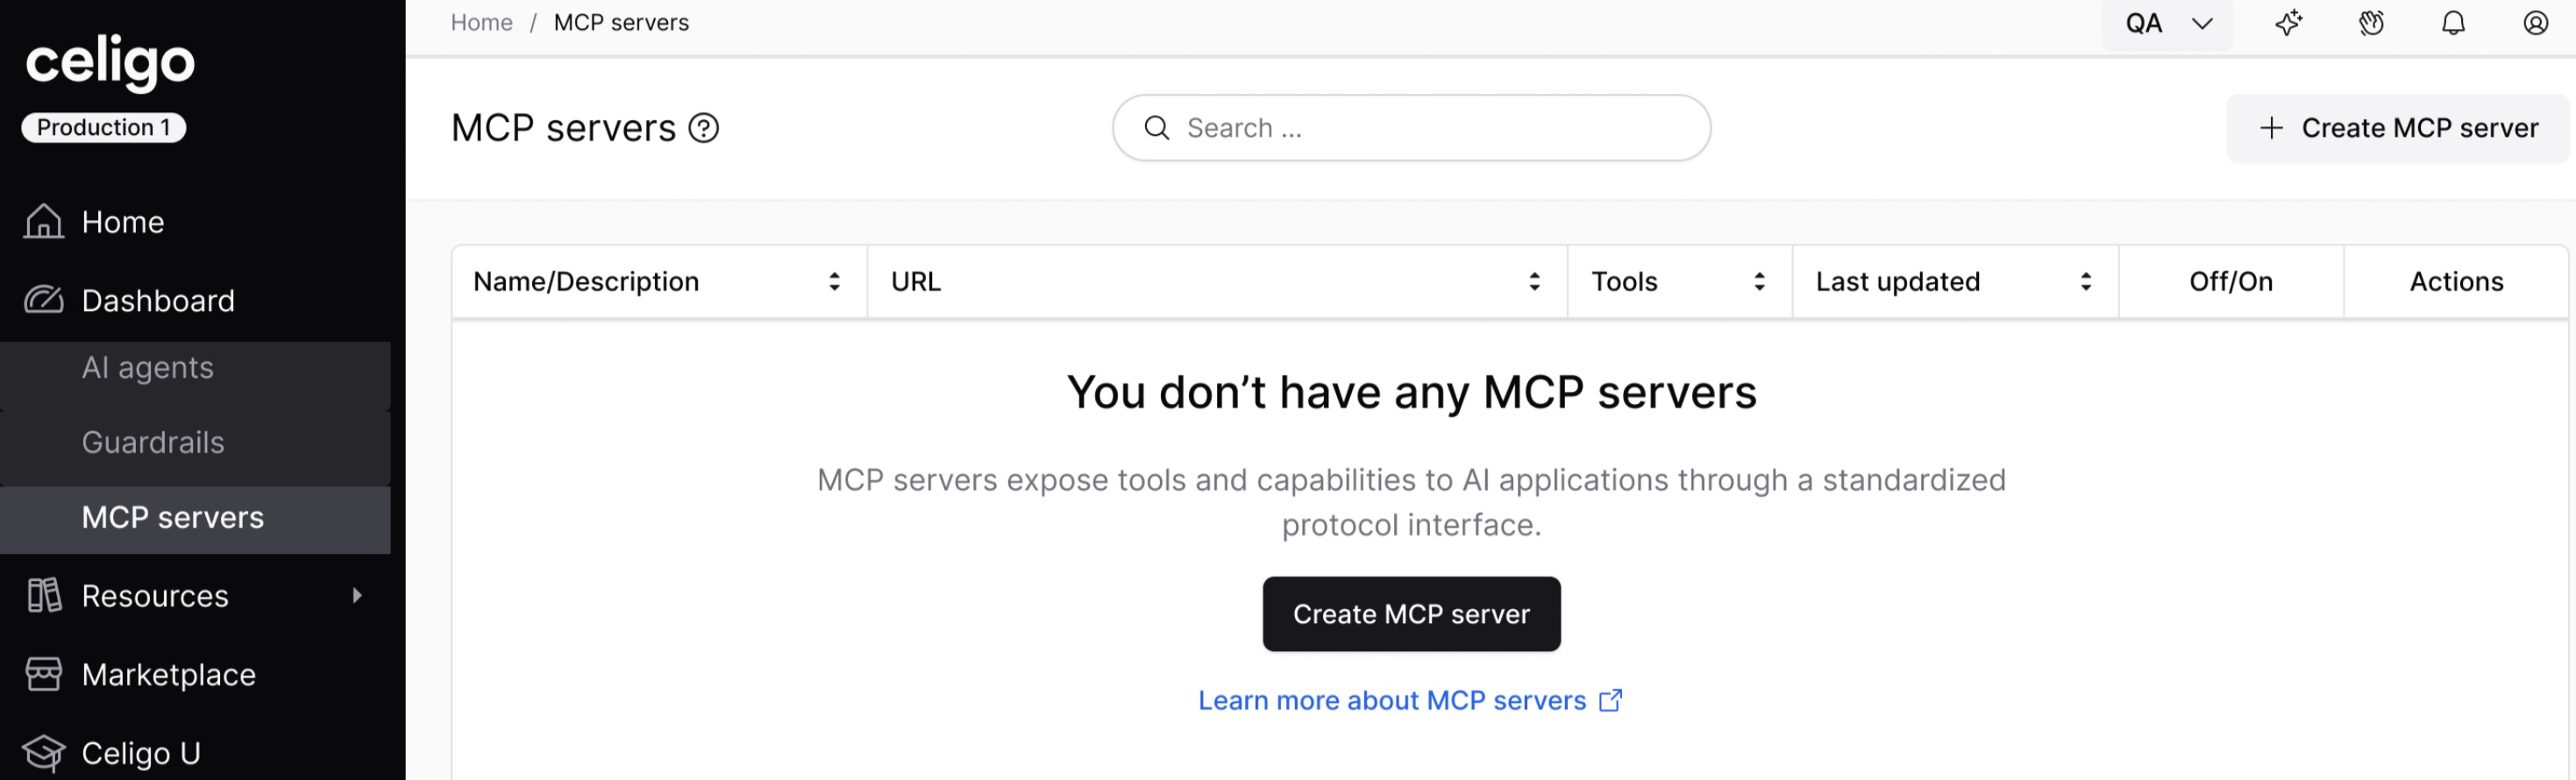
Task: Click the Resources books icon
Action: click(x=44, y=595)
